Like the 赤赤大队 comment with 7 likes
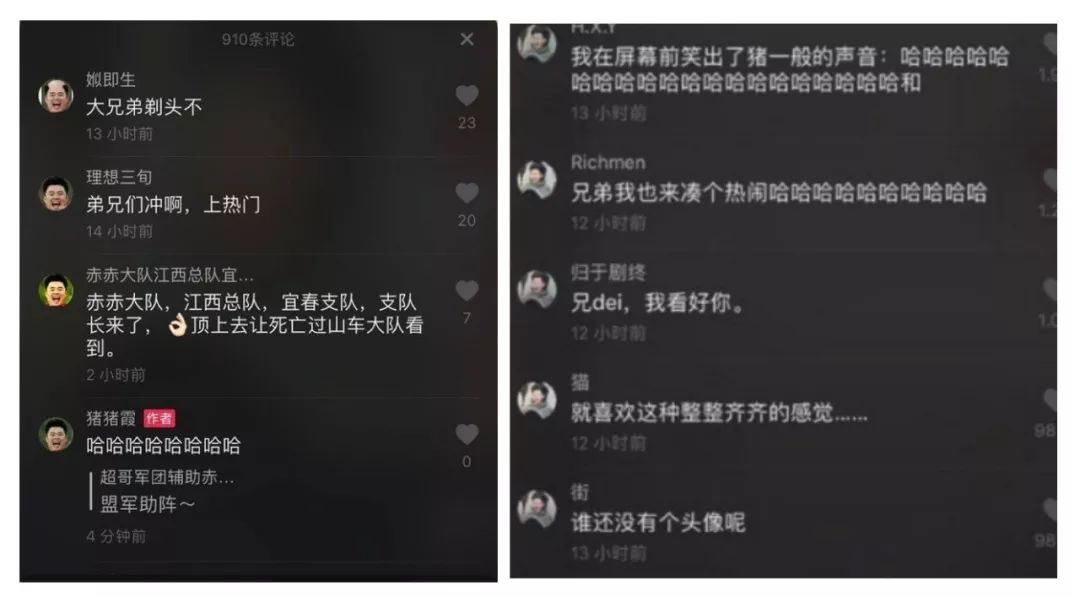Screen dimensions: 1080x597 point(466,291)
